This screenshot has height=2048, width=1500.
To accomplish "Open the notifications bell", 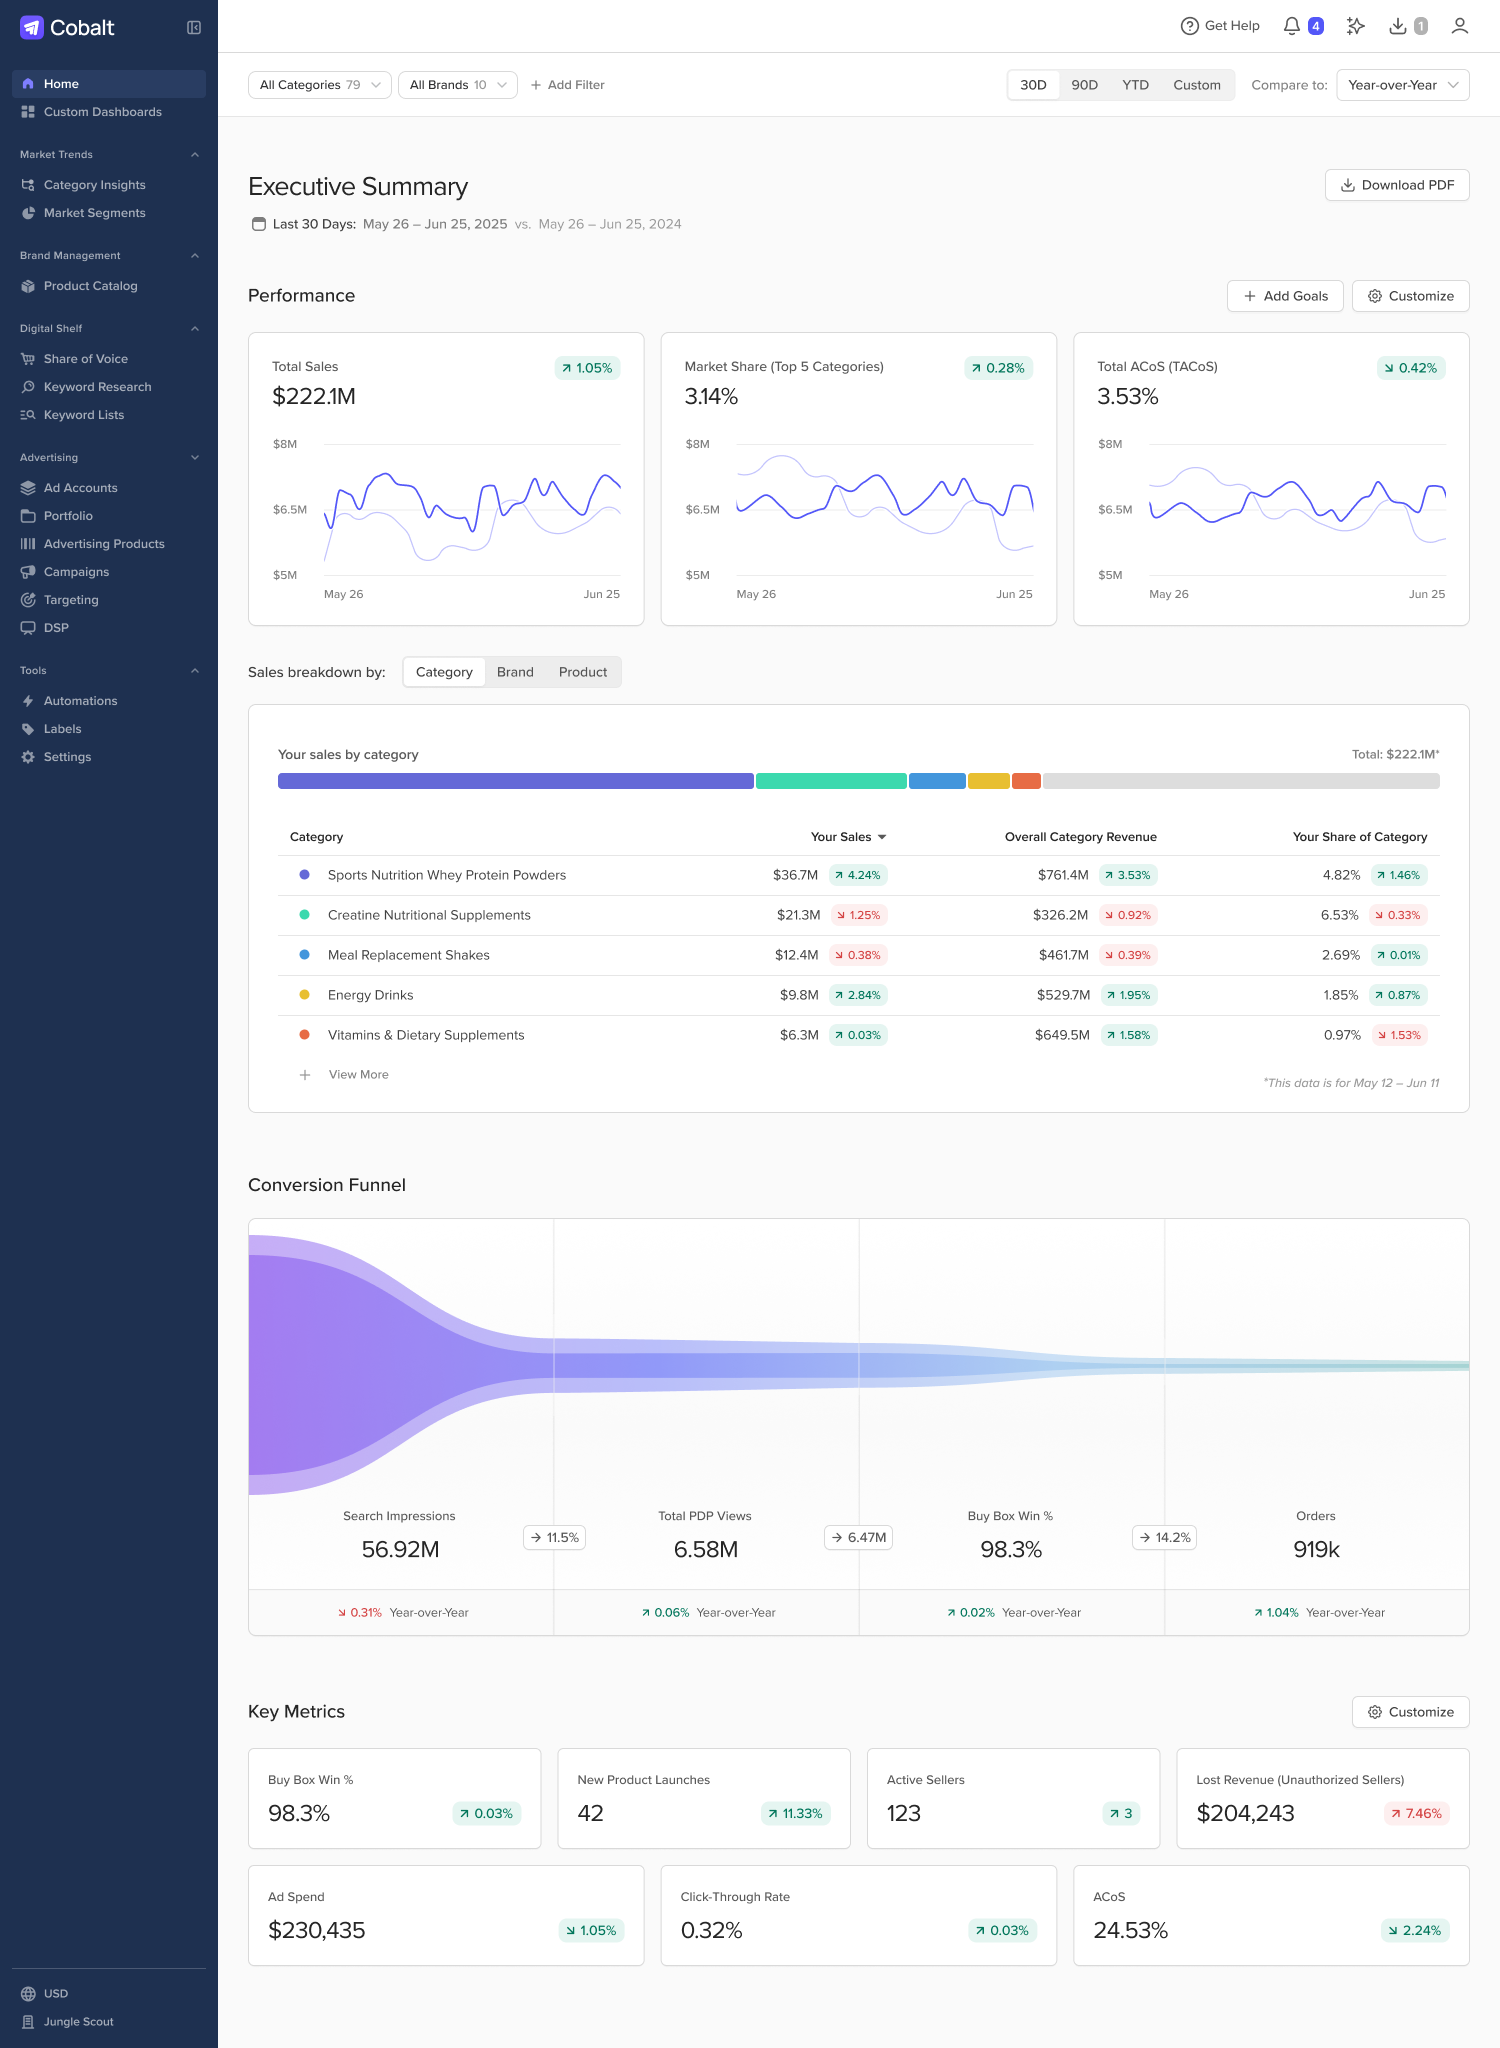I will click(1292, 26).
